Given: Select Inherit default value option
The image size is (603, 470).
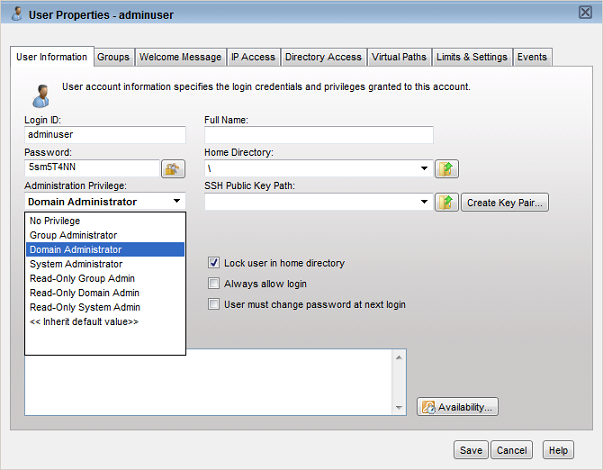Looking at the screenshot, I should 84,322.
